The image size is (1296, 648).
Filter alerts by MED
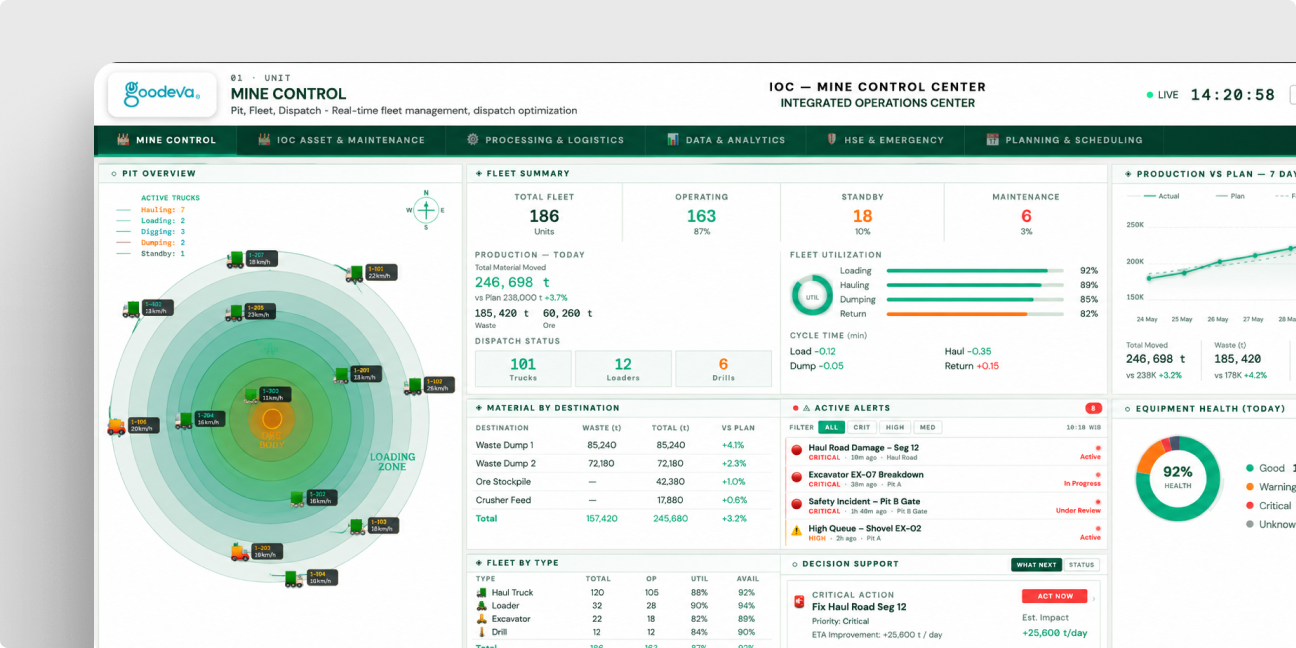[x=927, y=427]
